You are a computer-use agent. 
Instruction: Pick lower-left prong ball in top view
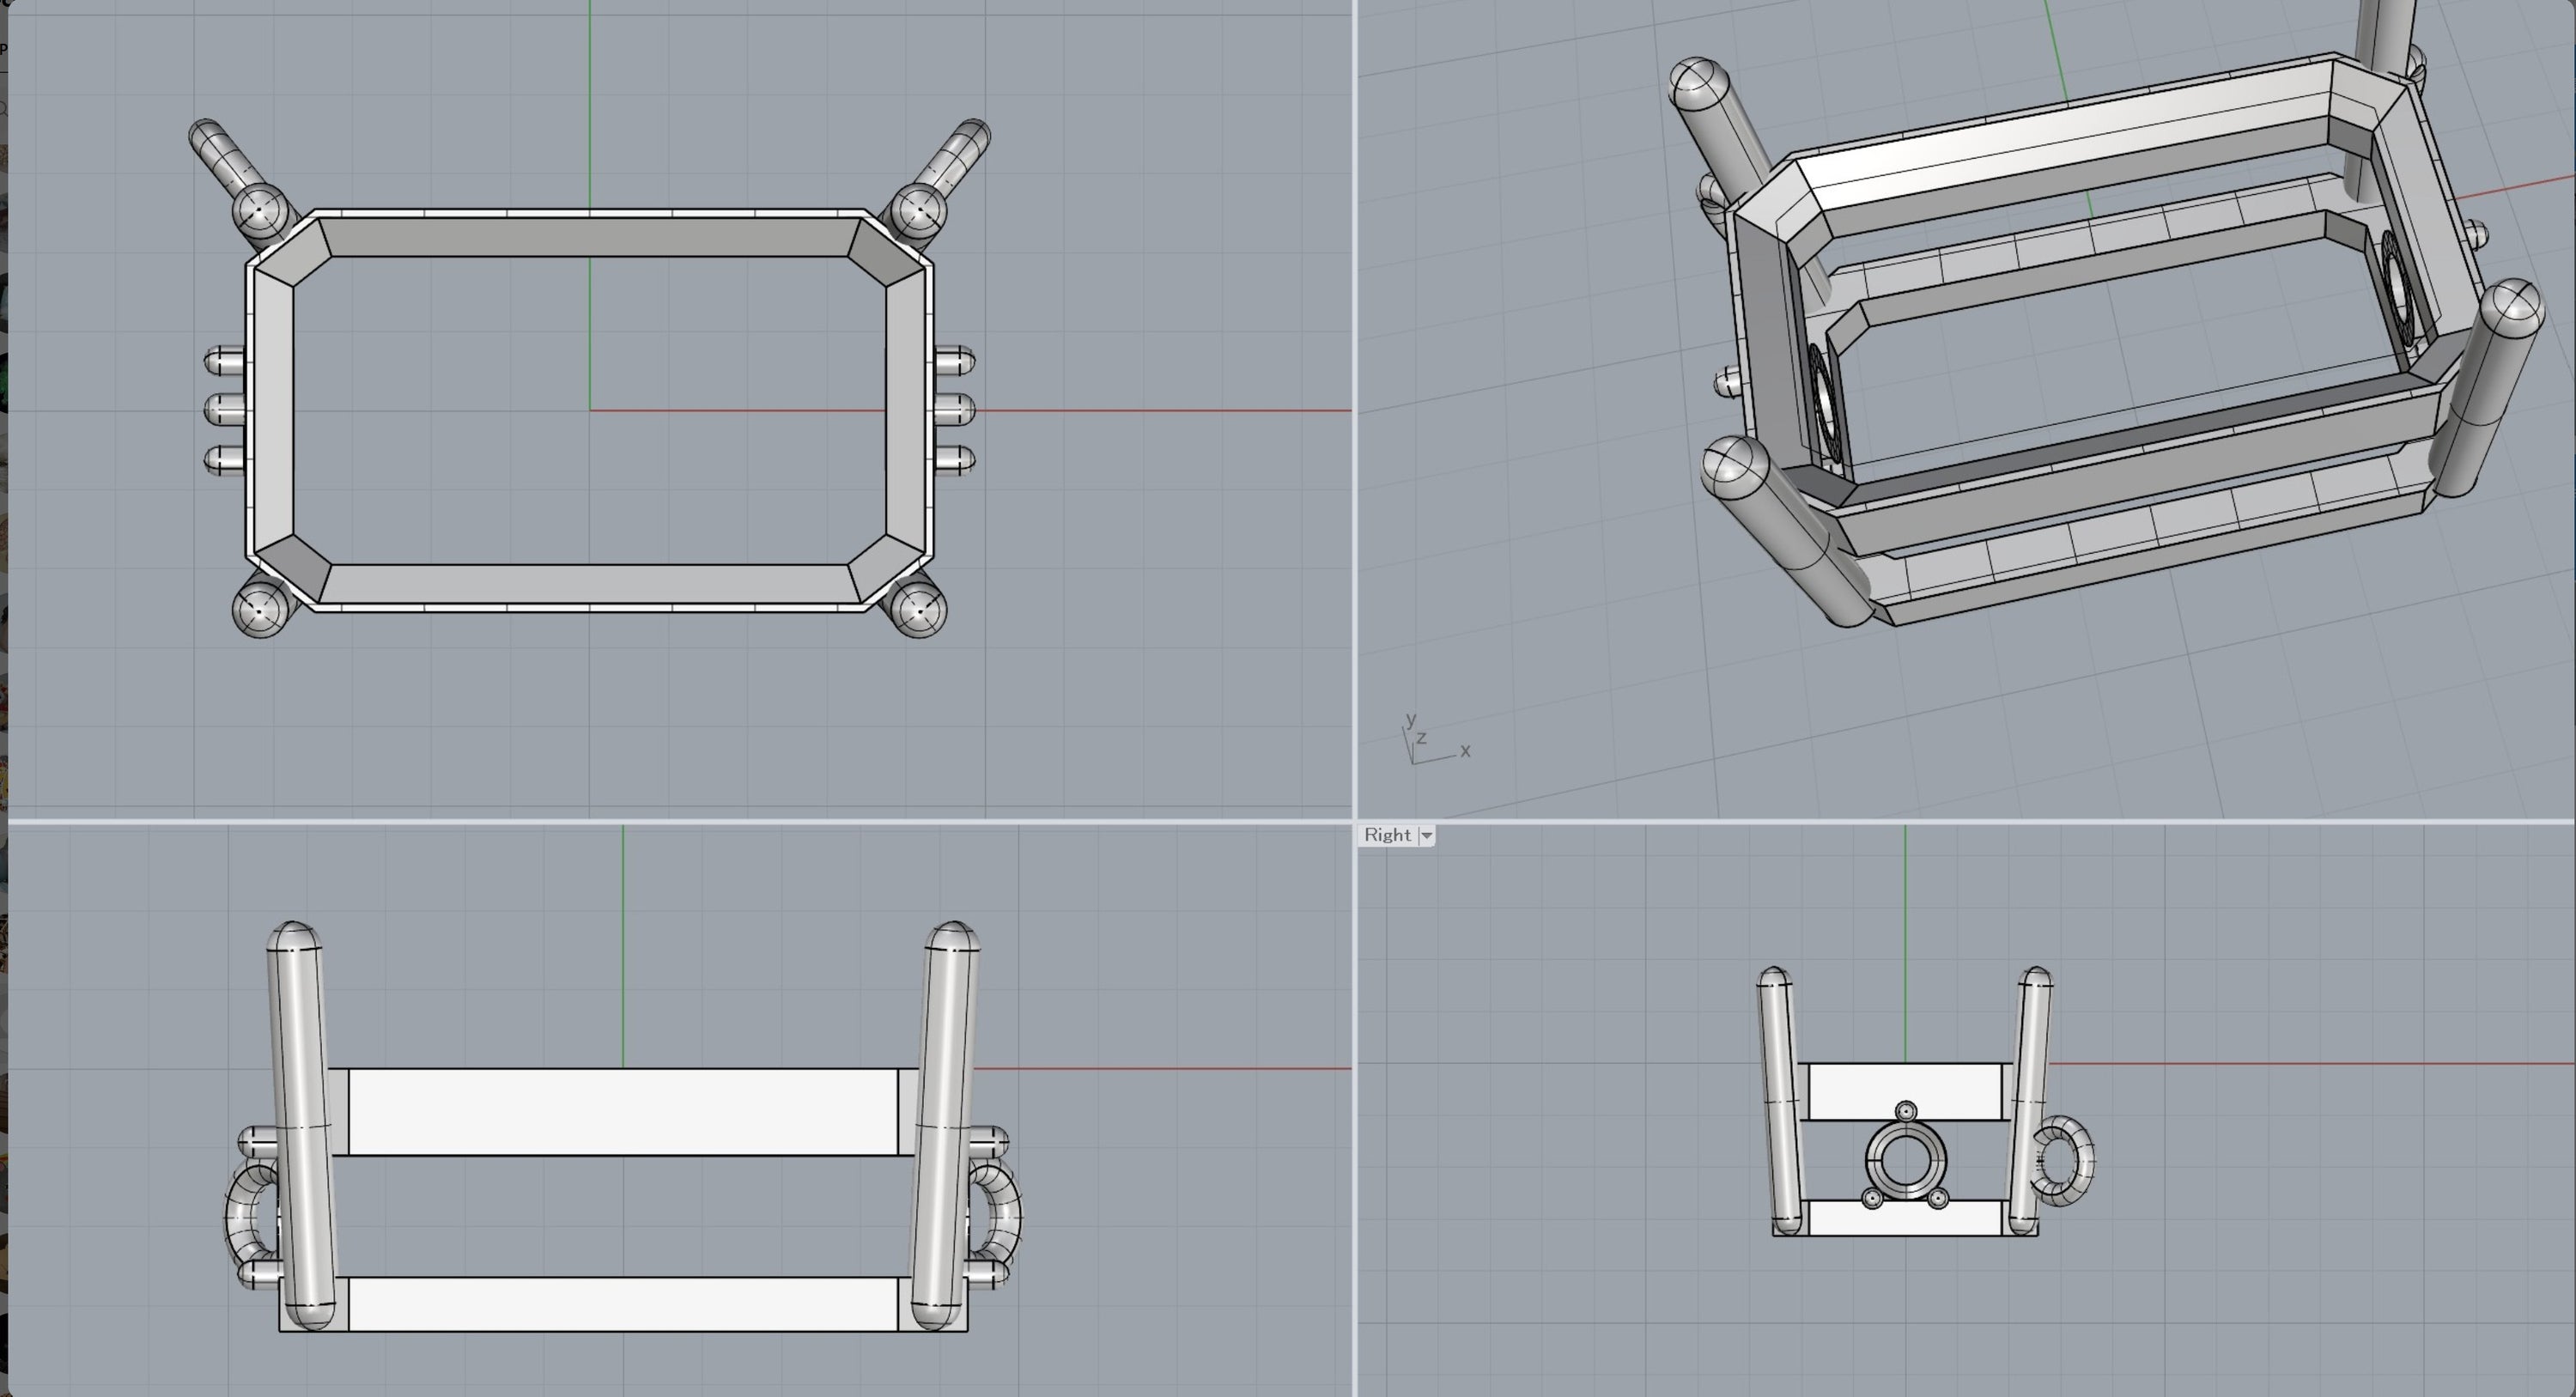tap(260, 610)
